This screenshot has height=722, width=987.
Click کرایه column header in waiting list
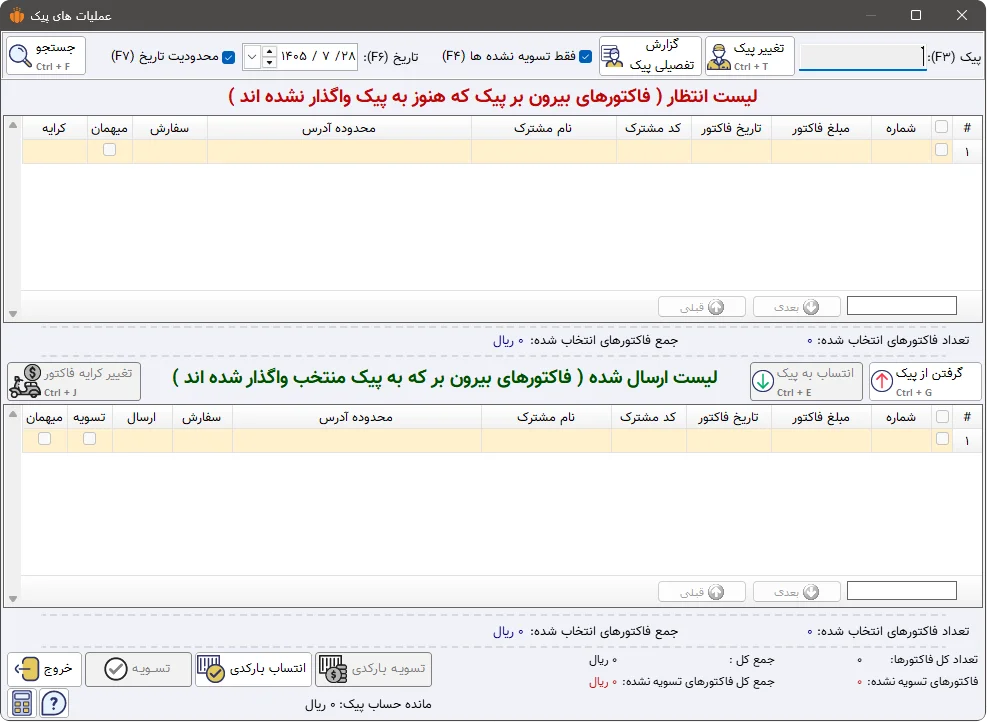coord(54,128)
